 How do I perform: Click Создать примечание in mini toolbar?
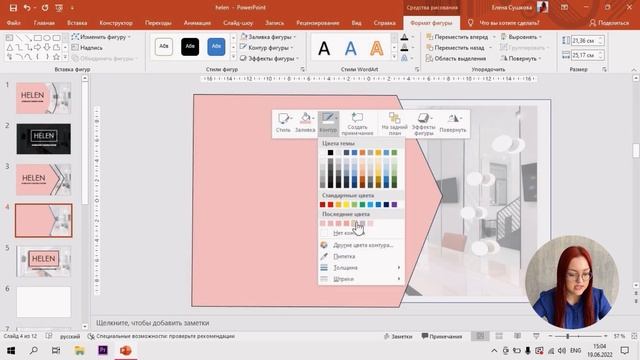[x=357, y=124]
